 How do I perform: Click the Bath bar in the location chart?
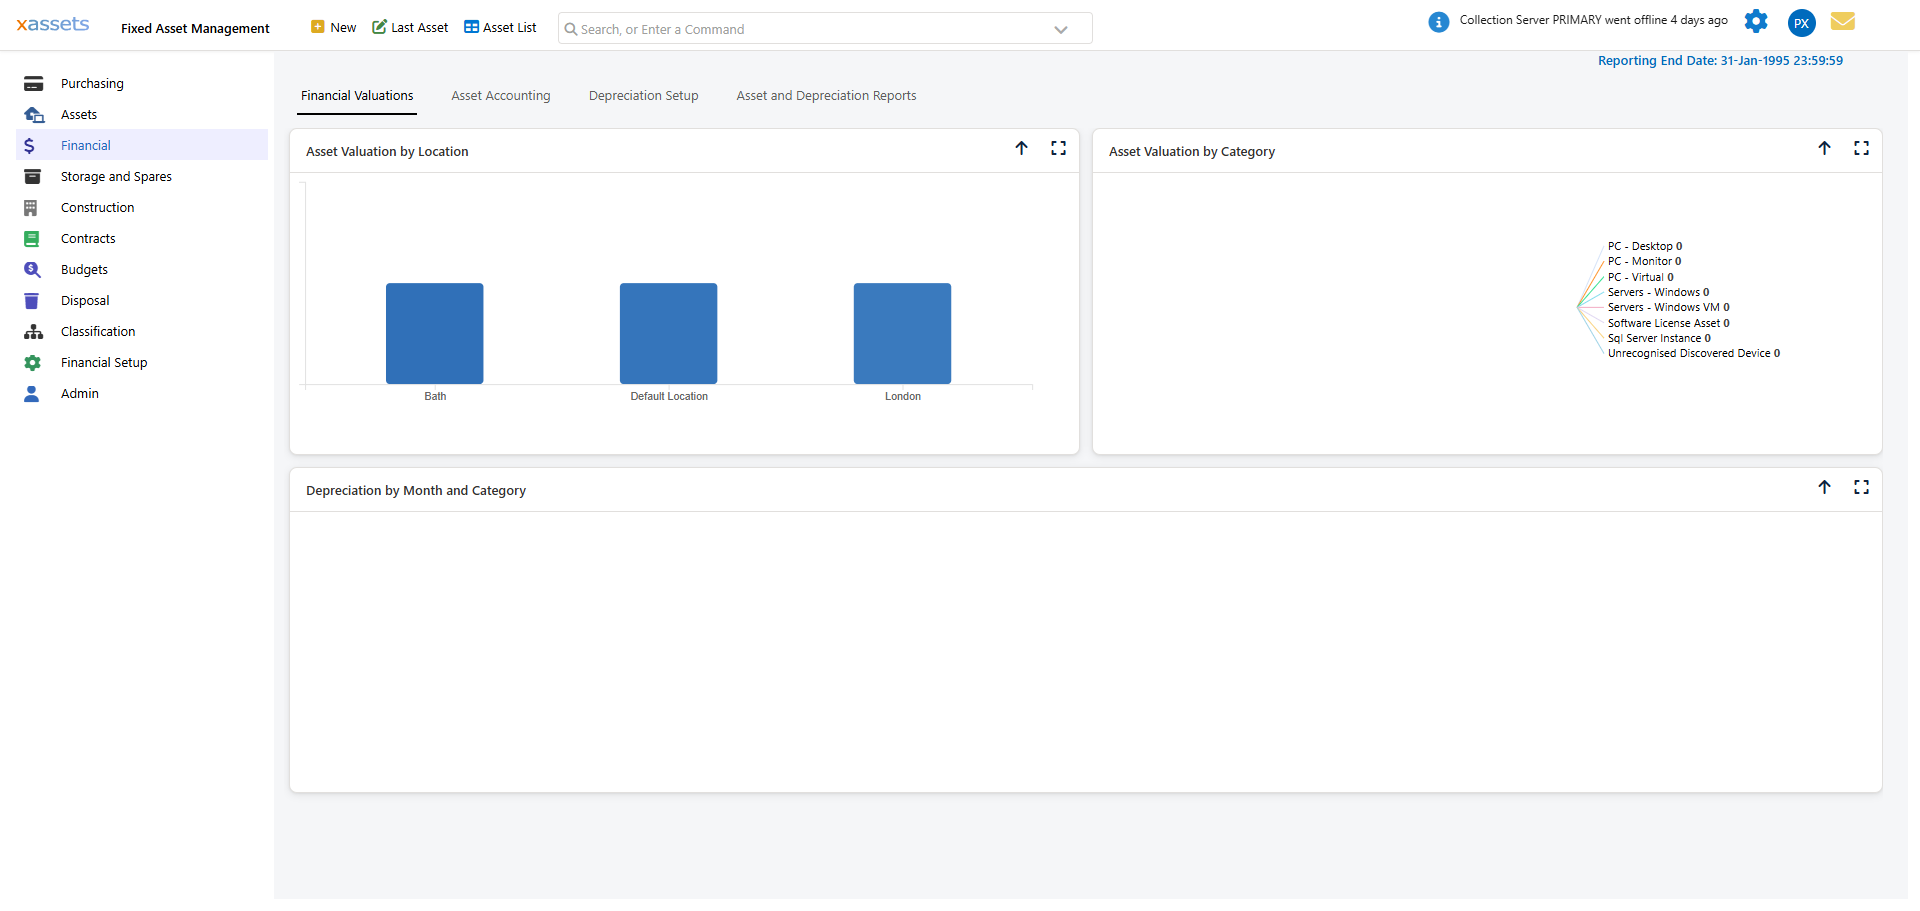tap(434, 333)
